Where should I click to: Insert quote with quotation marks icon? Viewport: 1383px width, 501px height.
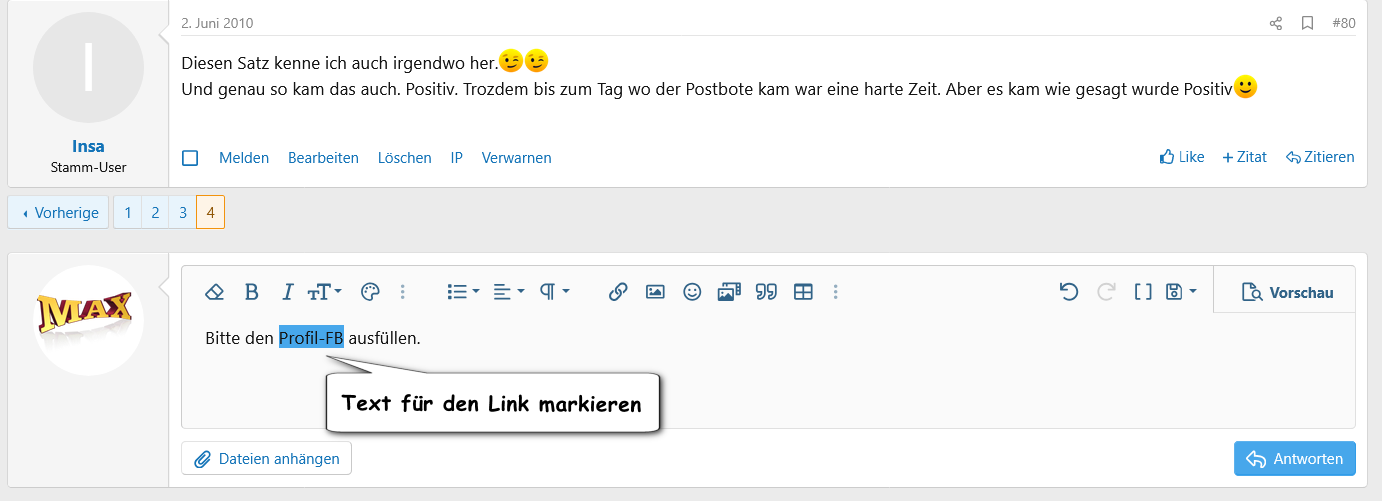[x=766, y=292]
